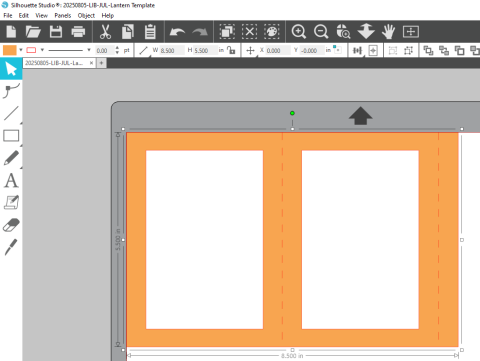The width and height of the screenshot is (480, 361).
Task: Click the Group icon
Action: (393, 51)
